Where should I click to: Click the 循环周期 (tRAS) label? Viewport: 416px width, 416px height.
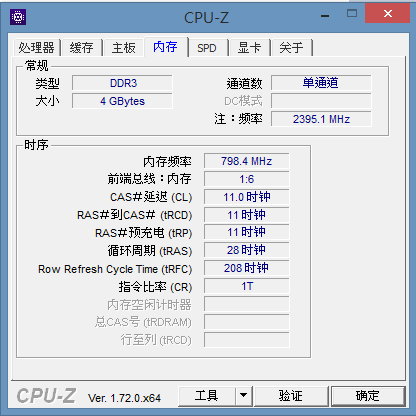click(x=150, y=251)
